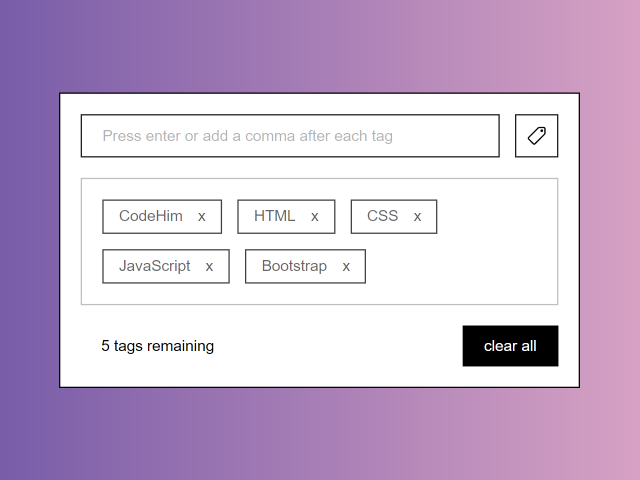Remove the HTML tag using its x
The width and height of the screenshot is (640, 480).
tap(314, 217)
